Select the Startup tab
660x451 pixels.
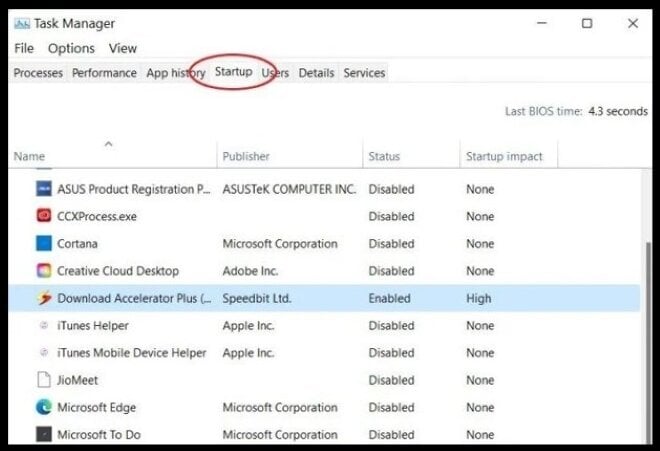[x=234, y=72]
